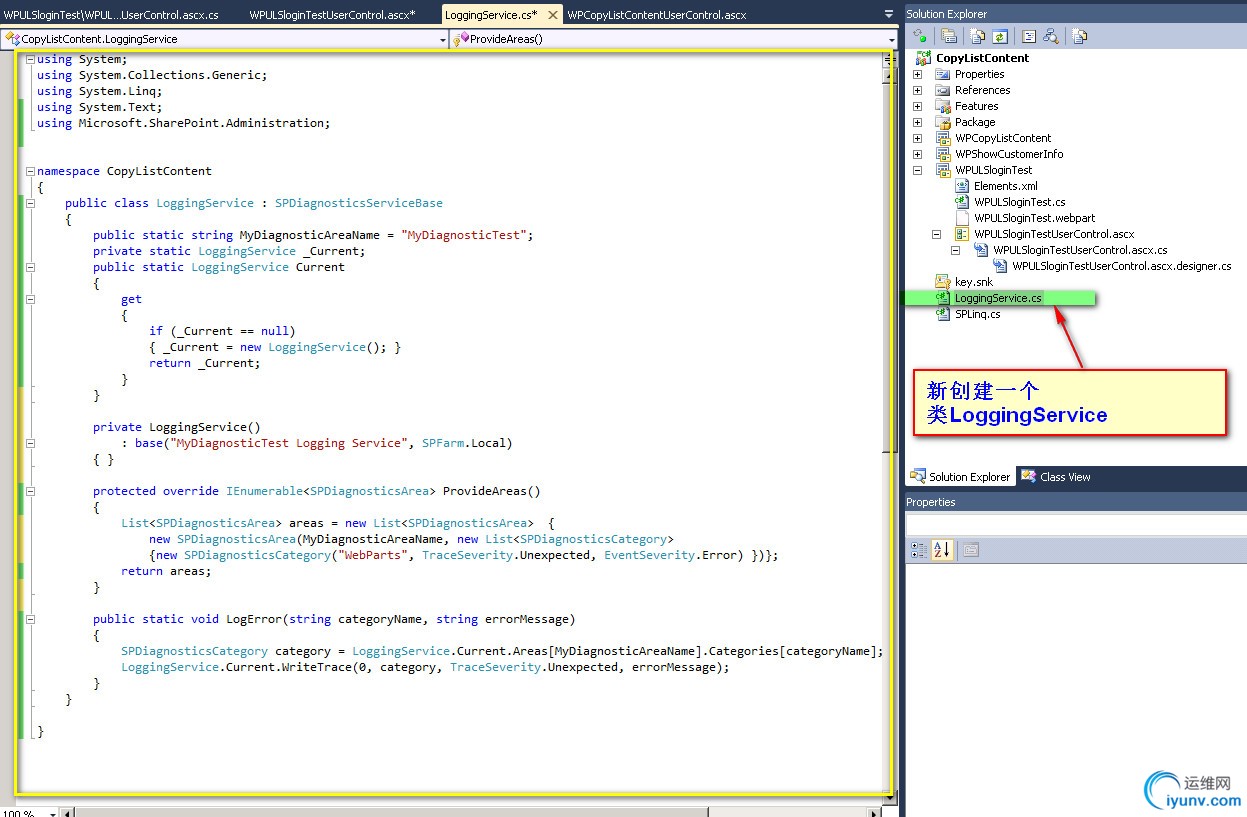Image resolution: width=1247 pixels, height=817 pixels.
Task: Select the Properties tree item label
Action: 980,74
